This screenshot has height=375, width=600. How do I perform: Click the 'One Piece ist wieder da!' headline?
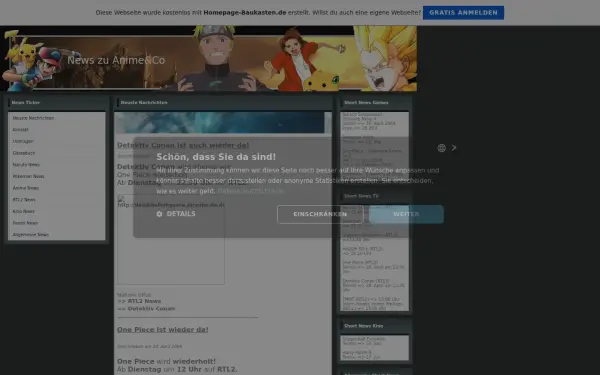(163, 329)
